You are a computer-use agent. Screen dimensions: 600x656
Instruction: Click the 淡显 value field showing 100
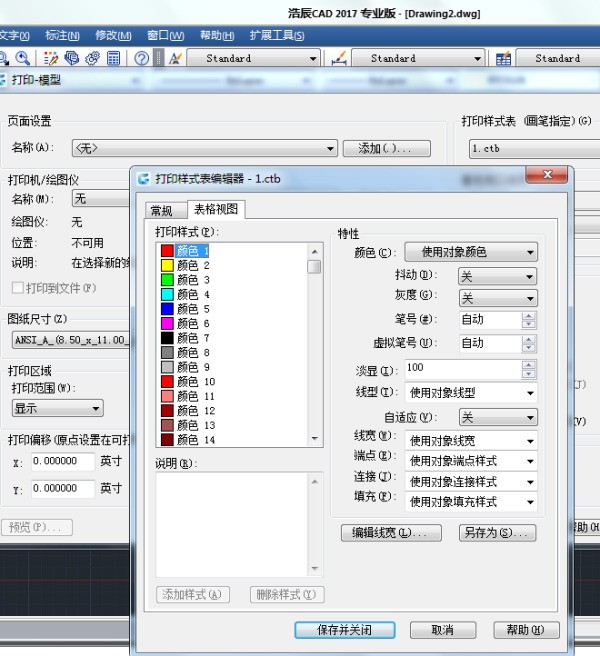(x=463, y=369)
